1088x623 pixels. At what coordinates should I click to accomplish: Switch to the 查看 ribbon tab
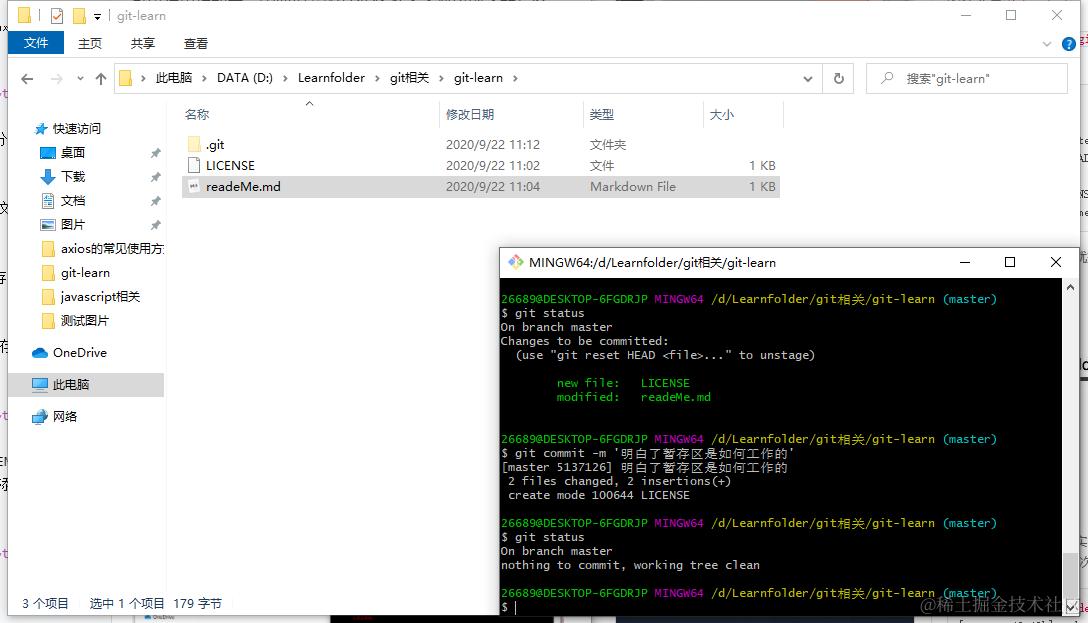pyautogui.click(x=196, y=44)
